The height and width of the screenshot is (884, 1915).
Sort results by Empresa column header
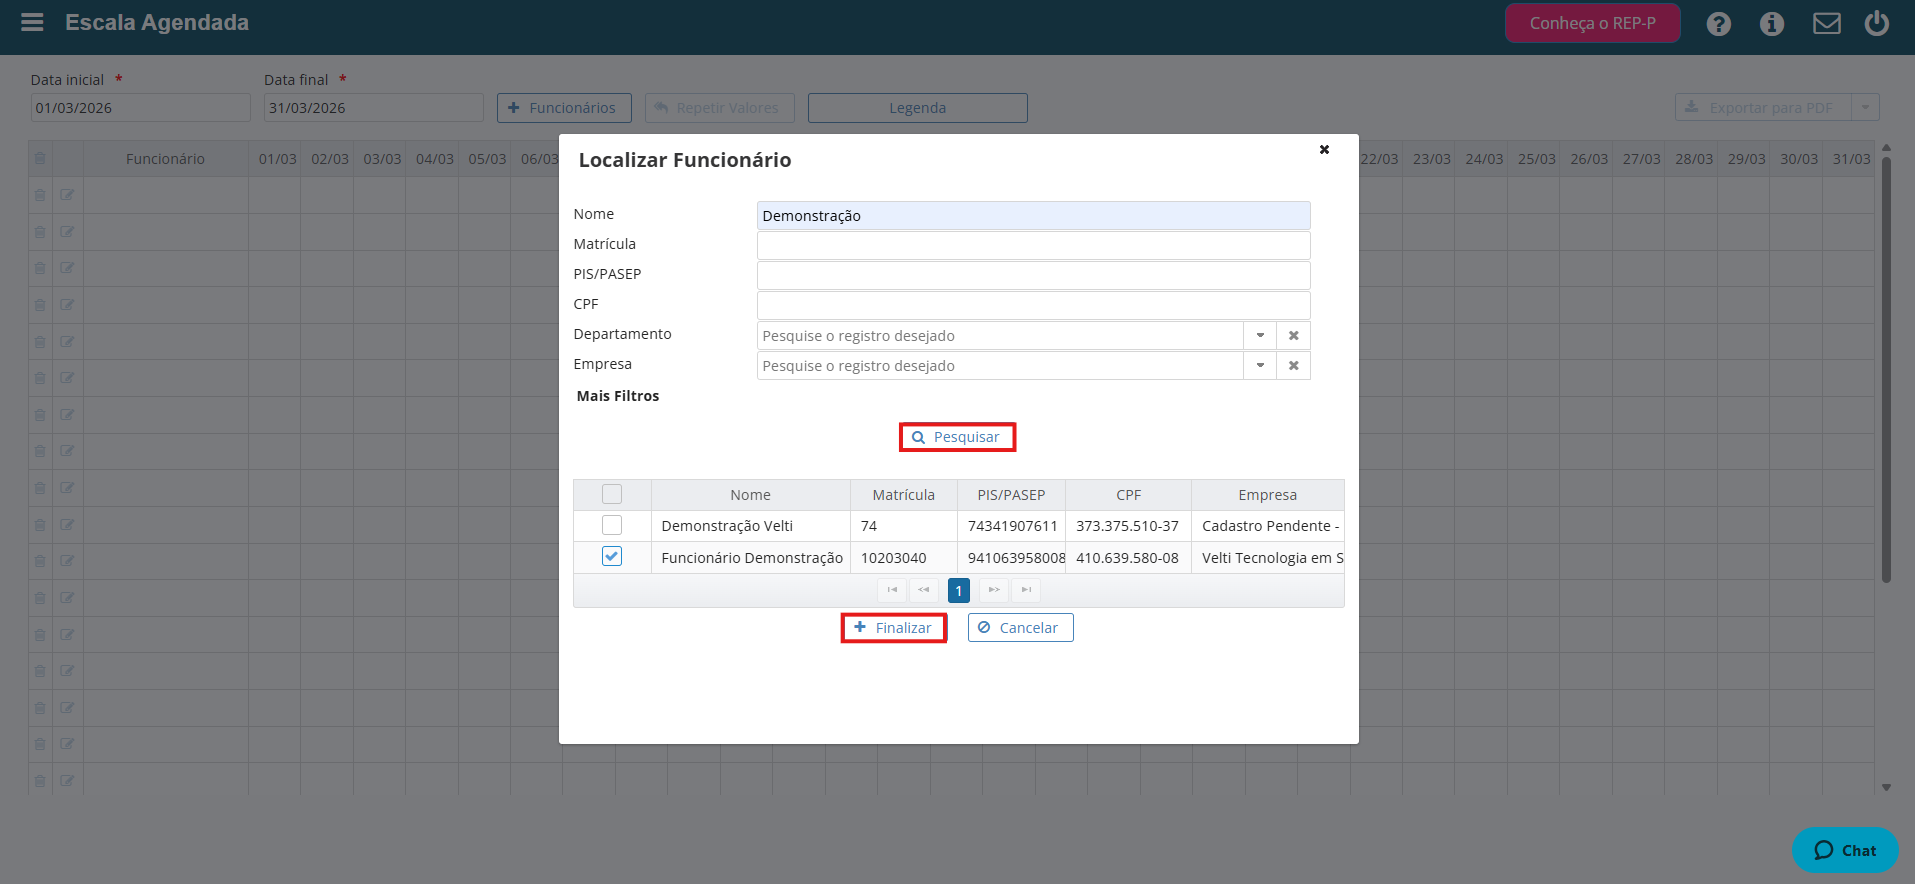coord(1267,495)
